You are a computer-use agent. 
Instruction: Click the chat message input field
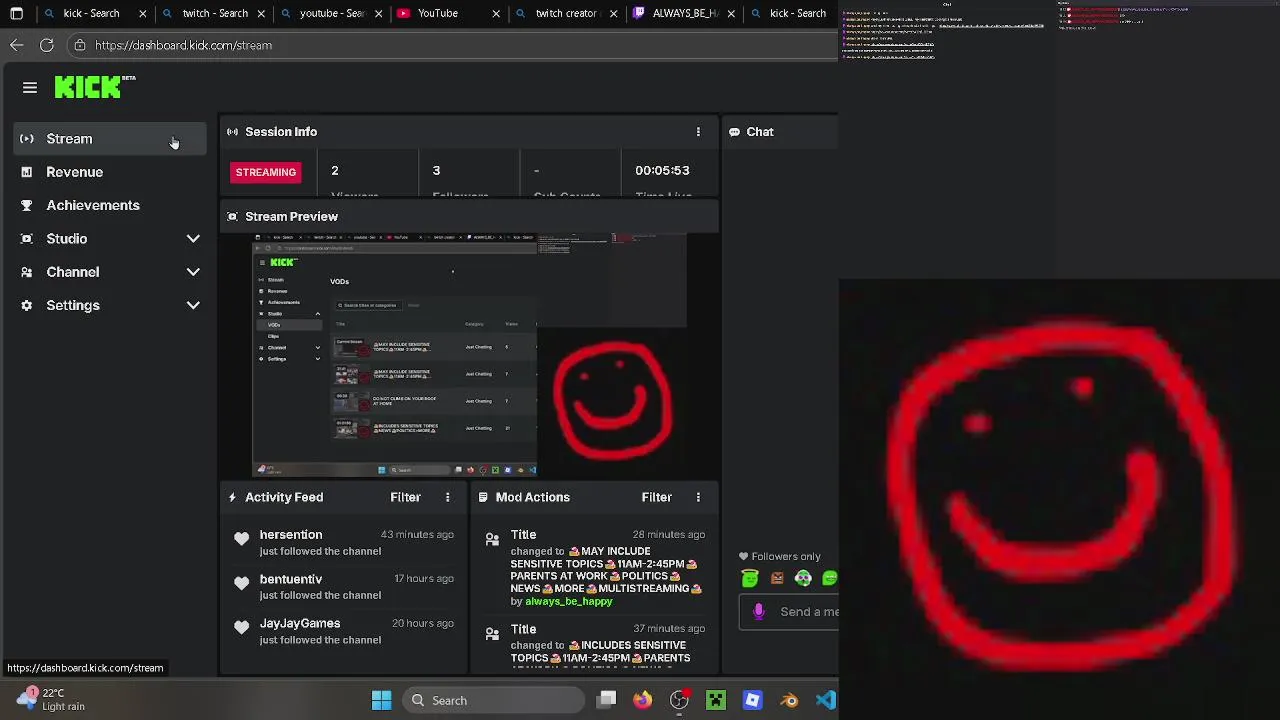click(x=789, y=612)
